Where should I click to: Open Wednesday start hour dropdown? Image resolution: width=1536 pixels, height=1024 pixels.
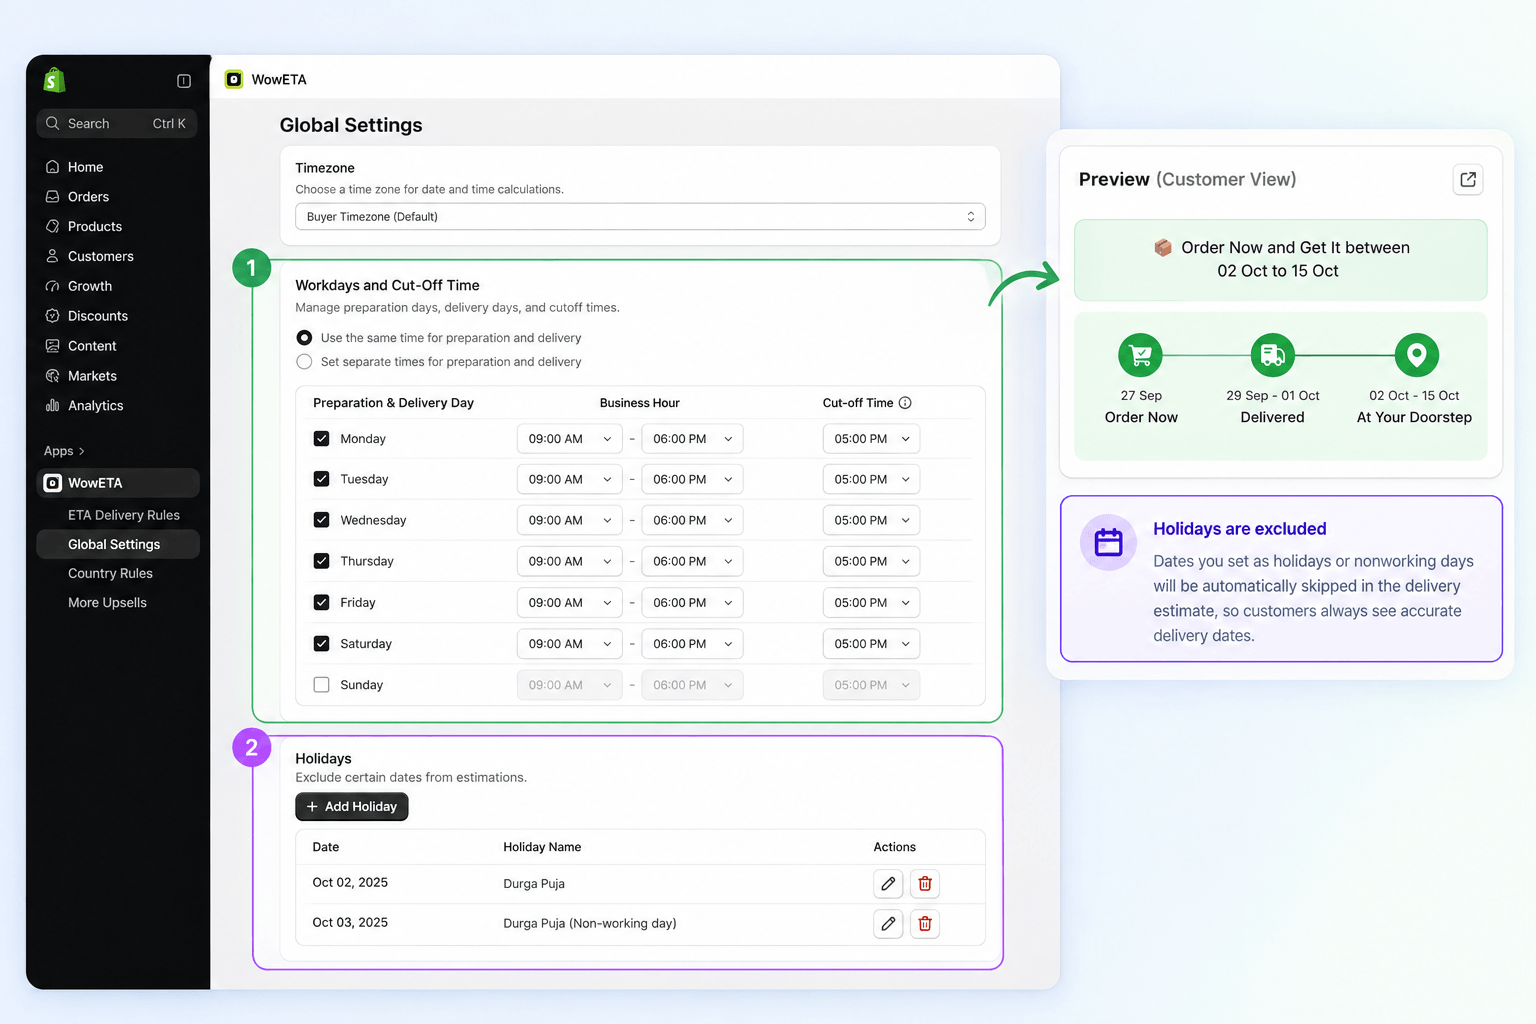[x=570, y=521]
